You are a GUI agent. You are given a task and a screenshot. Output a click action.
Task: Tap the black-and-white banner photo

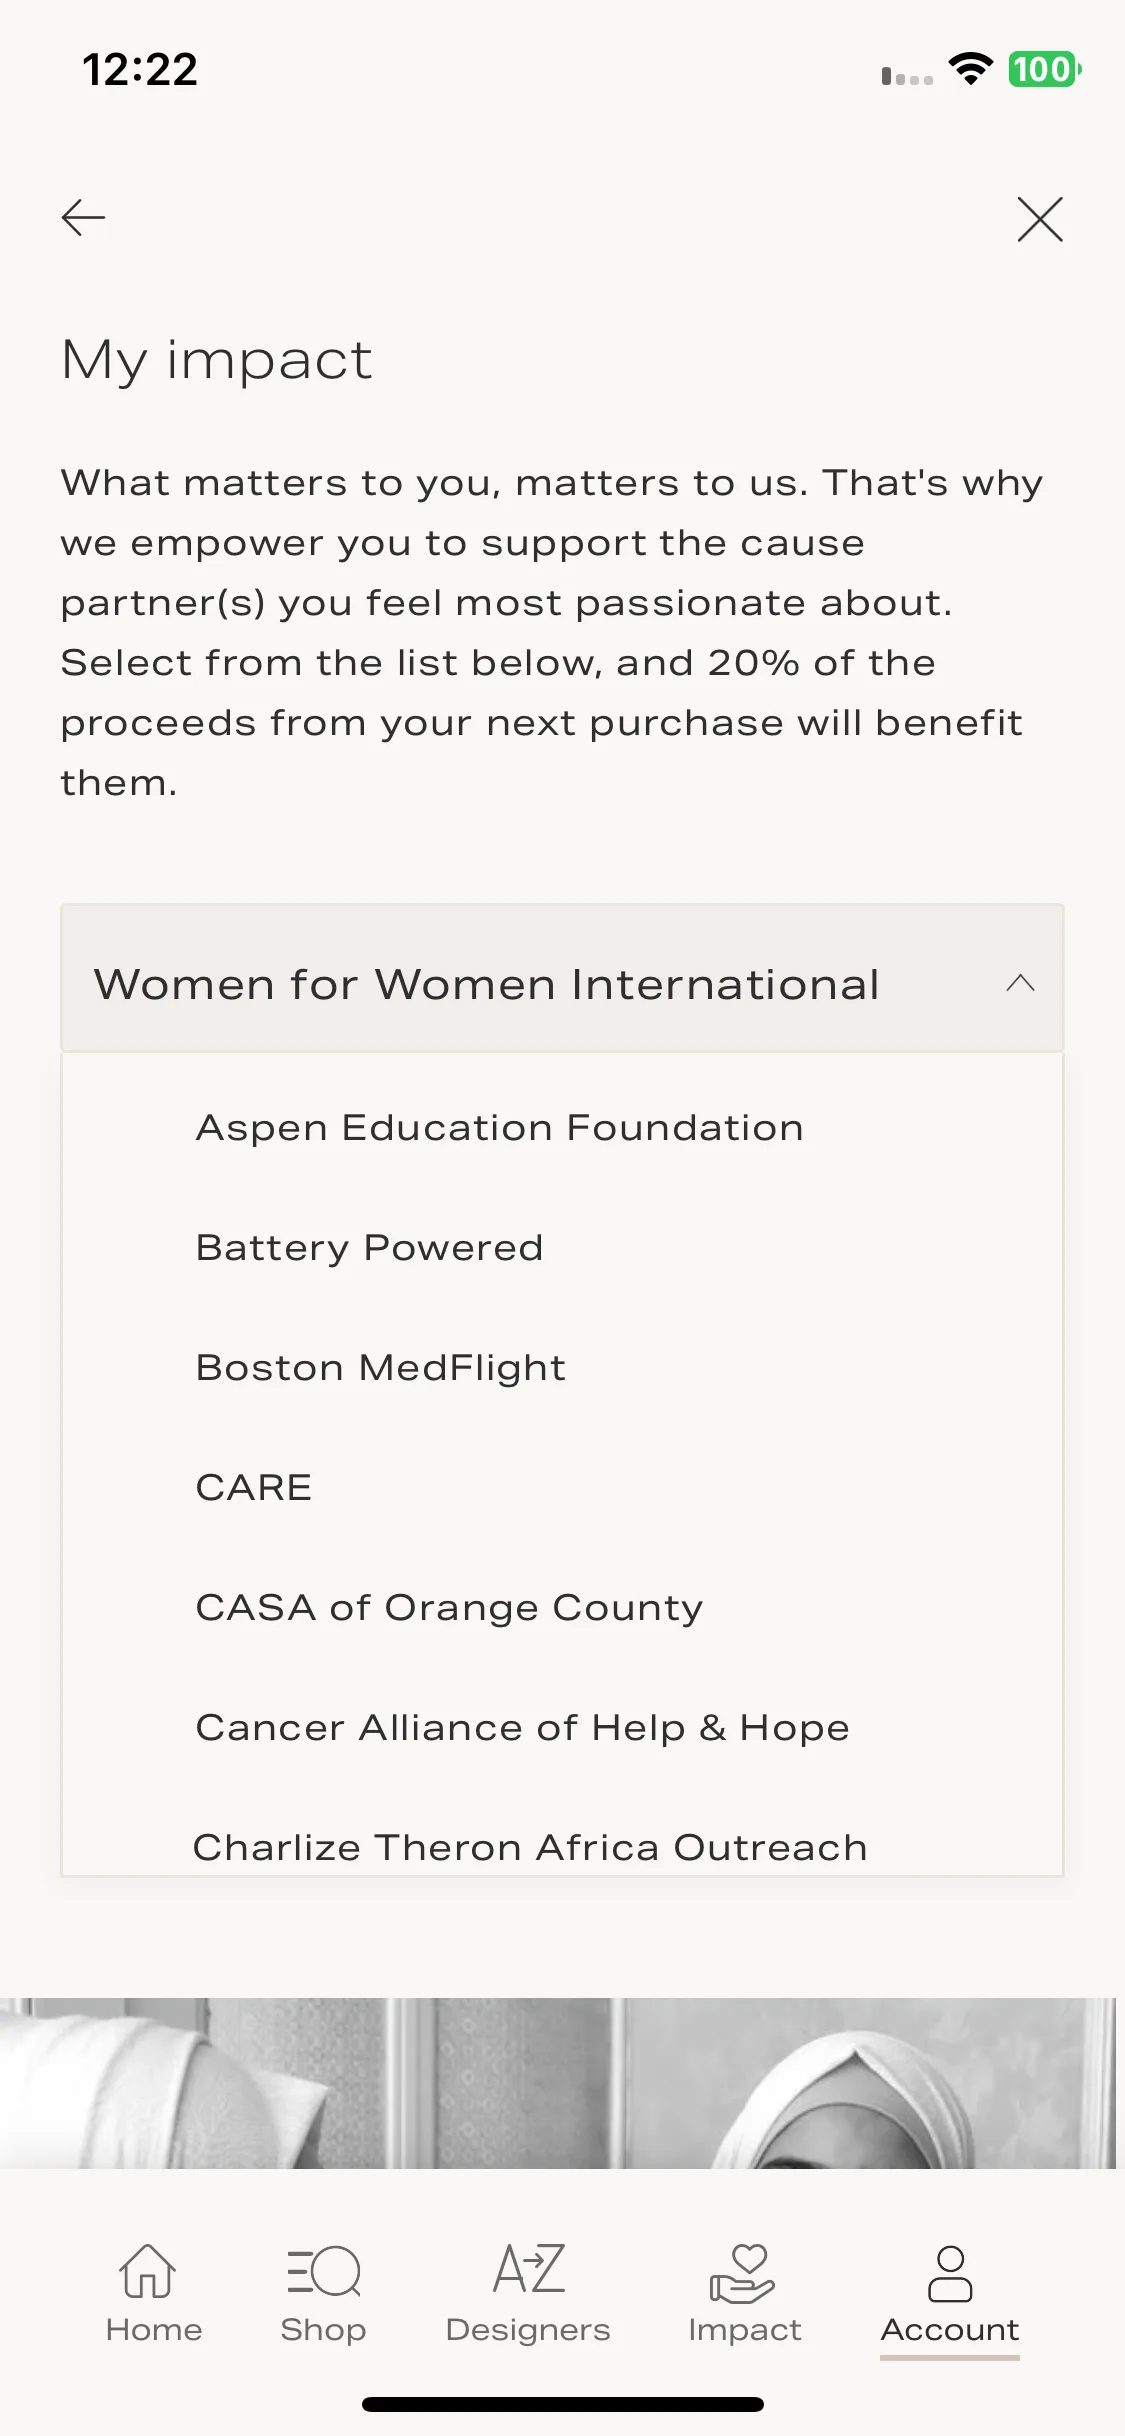coord(558,2083)
